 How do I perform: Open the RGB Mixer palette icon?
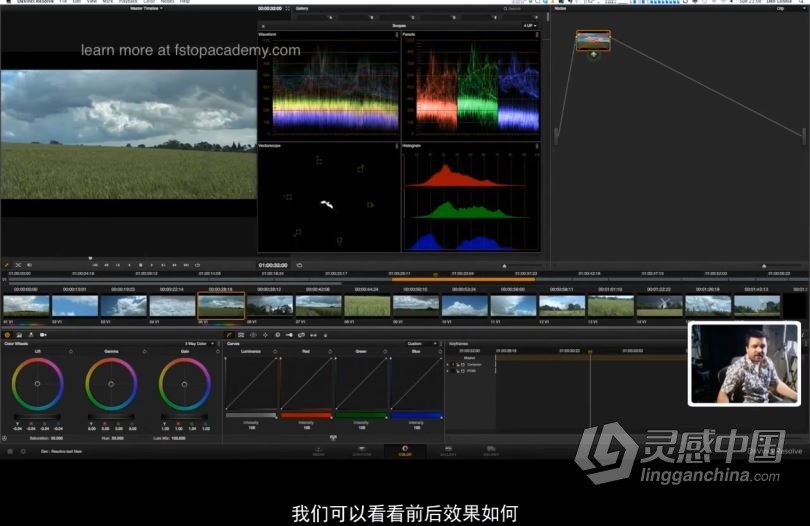tap(19, 335)
